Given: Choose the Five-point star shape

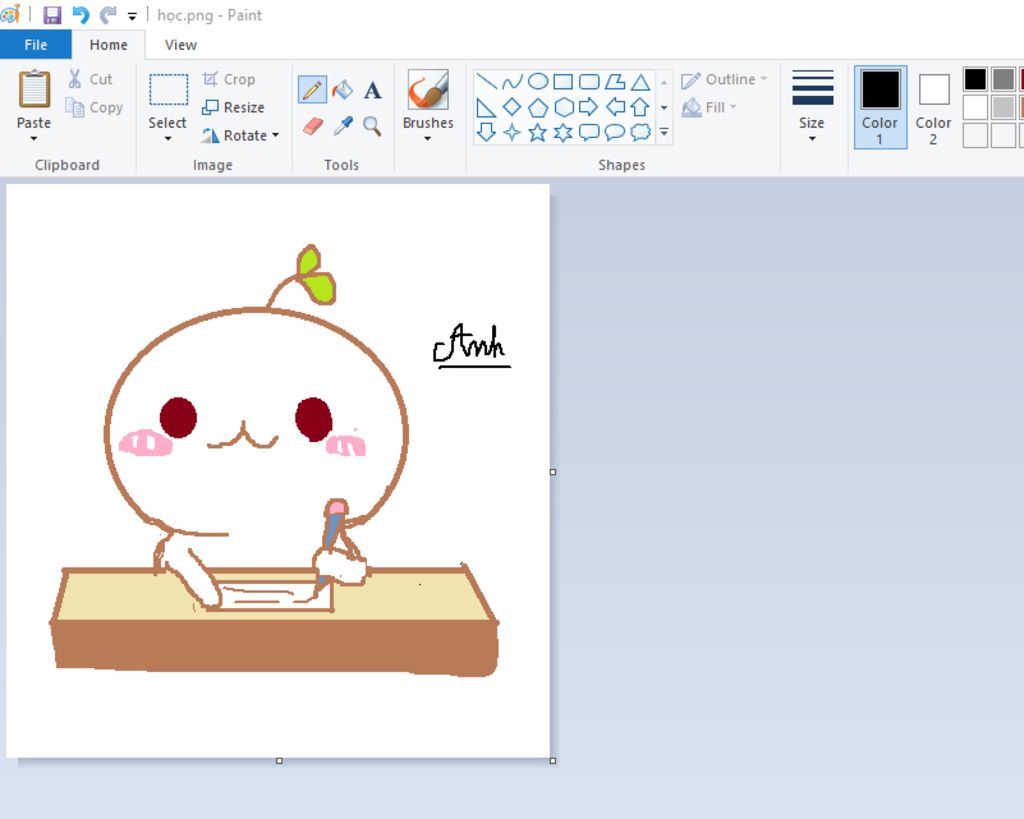Looking at the screenshot, I should [537, 133].
